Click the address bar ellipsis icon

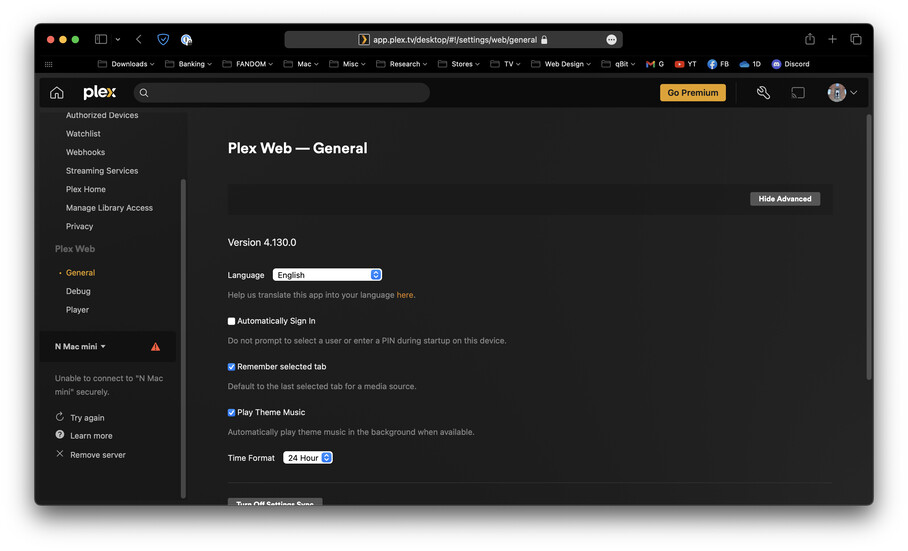click(612, 39)
